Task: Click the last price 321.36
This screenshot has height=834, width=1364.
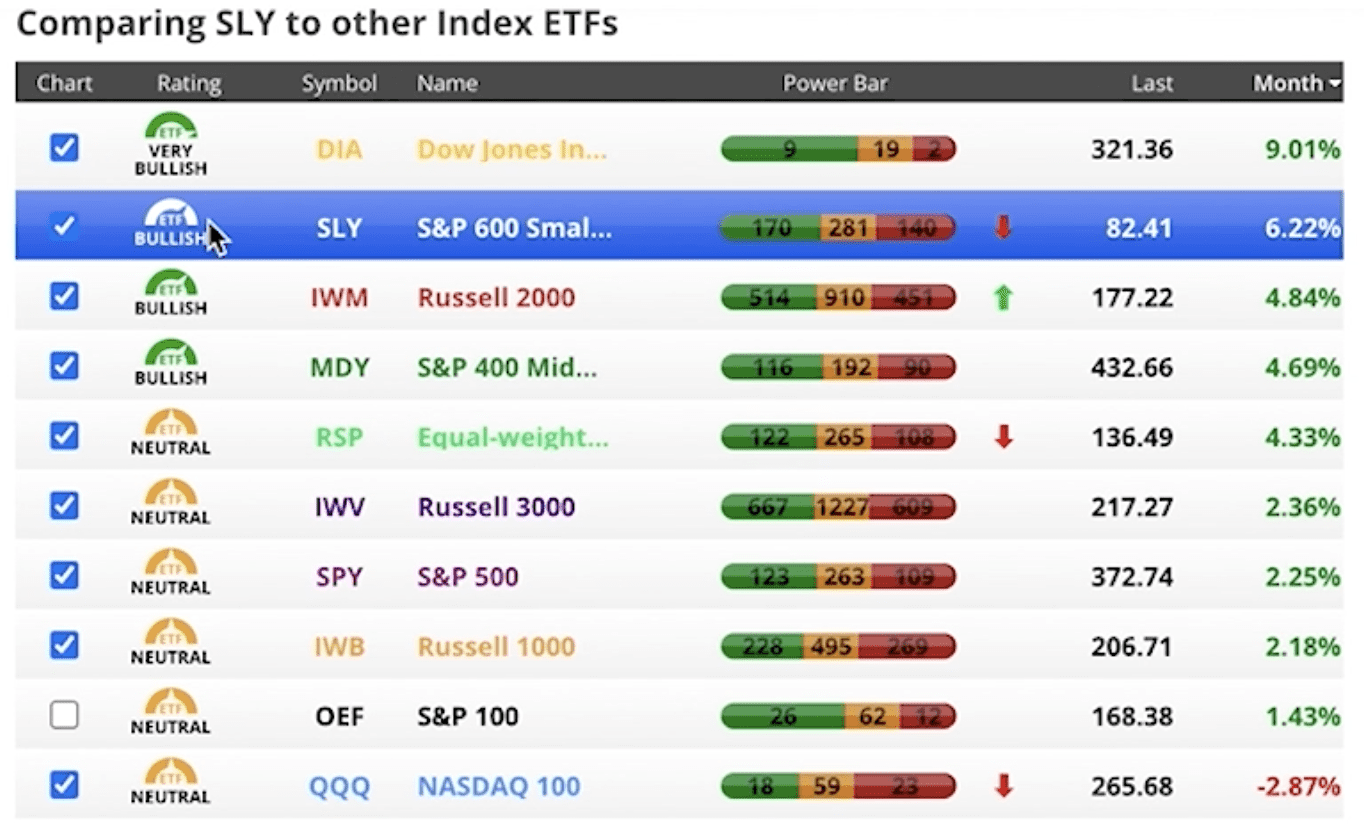Action: (x=1132, y=150)
